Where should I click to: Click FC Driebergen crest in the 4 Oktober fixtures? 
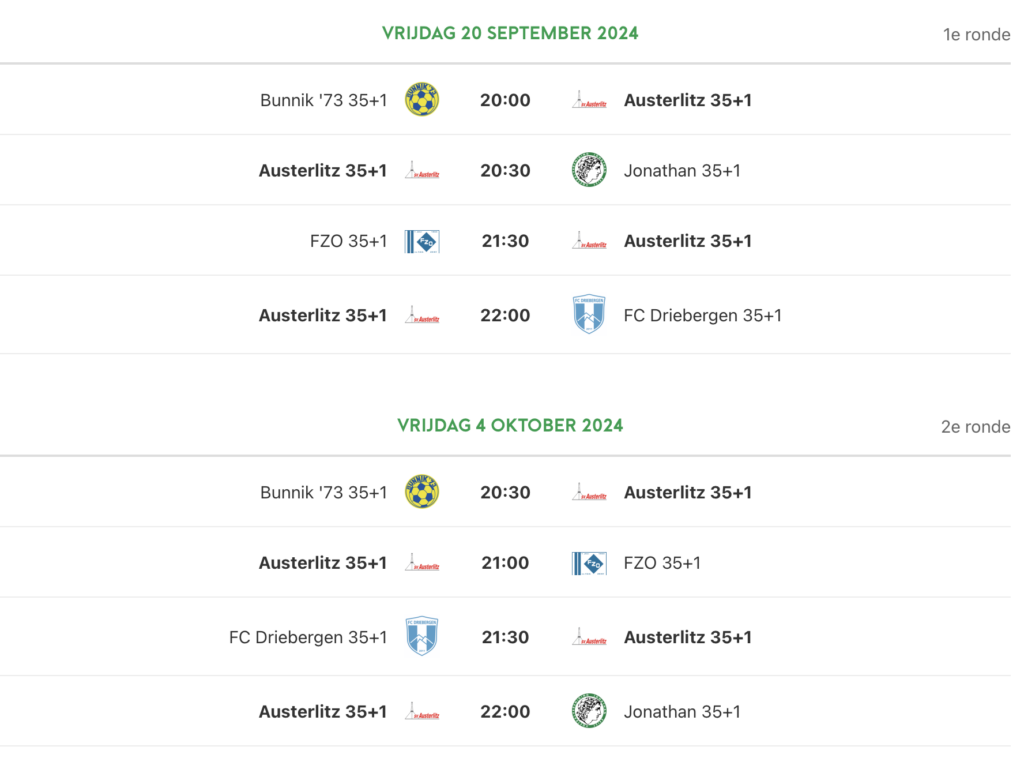421,636
